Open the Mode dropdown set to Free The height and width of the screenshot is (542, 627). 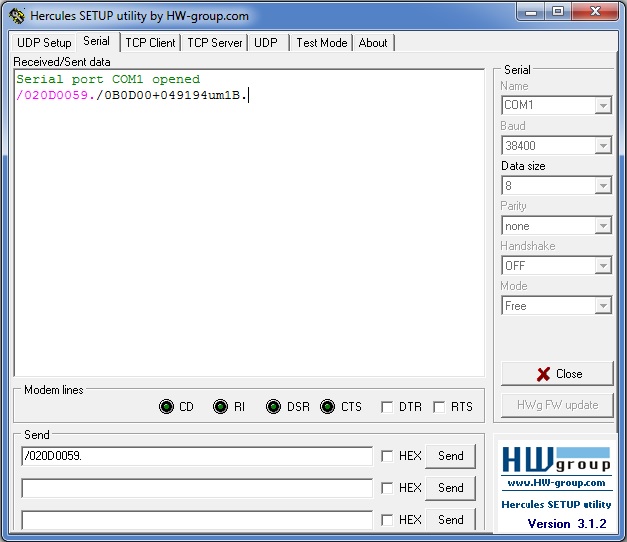pos(556,306)
